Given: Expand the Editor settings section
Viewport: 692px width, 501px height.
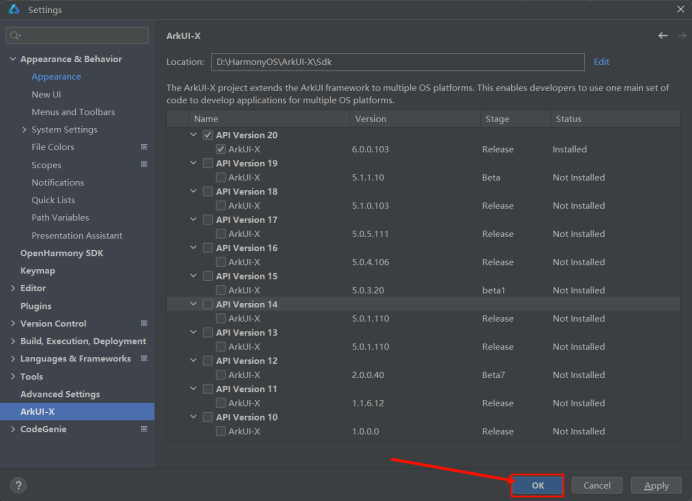Looking at the screenshot, I should click(x=13, y=288).
